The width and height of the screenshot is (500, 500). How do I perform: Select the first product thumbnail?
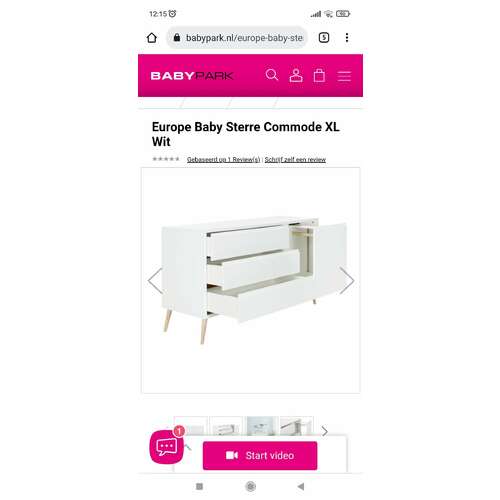pos(191,426)
